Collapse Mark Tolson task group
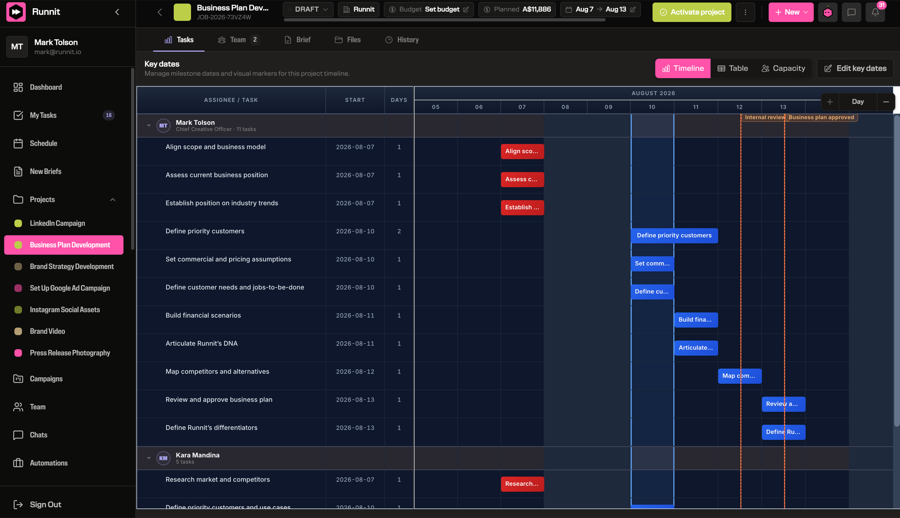The width and height of the screenshot is (900, 518). tap(149, 125)
